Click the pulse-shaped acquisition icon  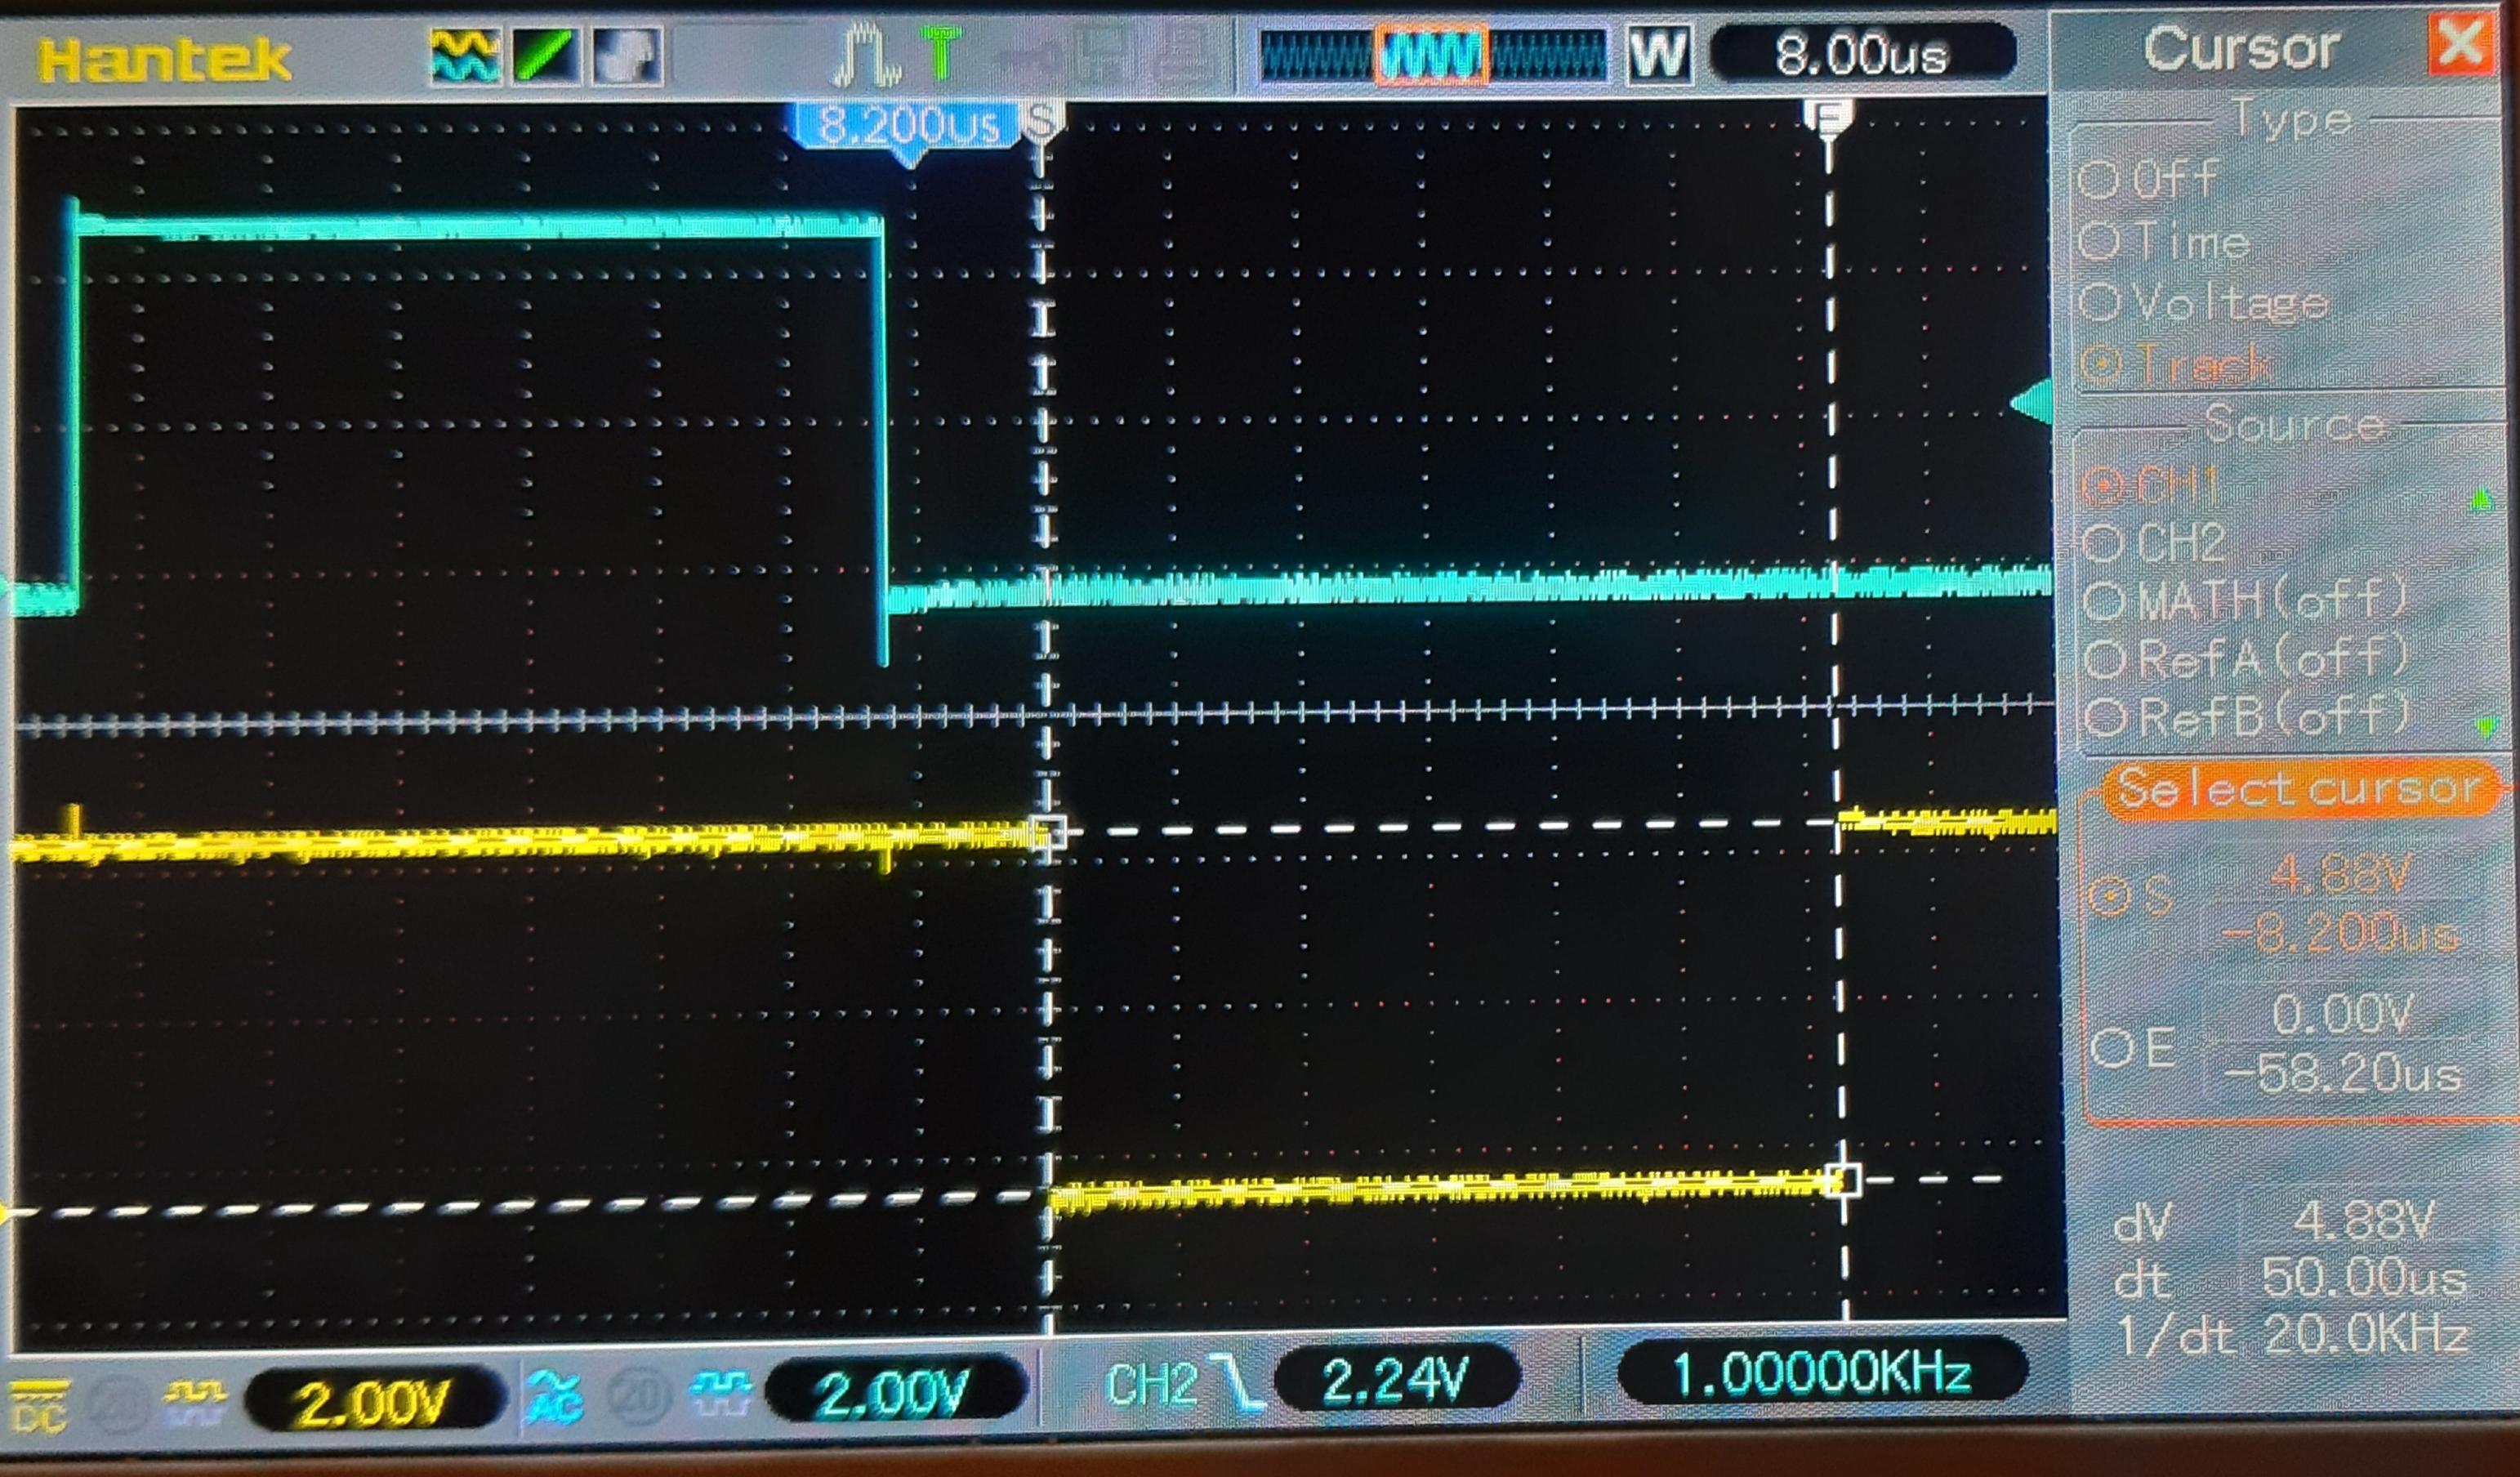(x=866, y=56)
